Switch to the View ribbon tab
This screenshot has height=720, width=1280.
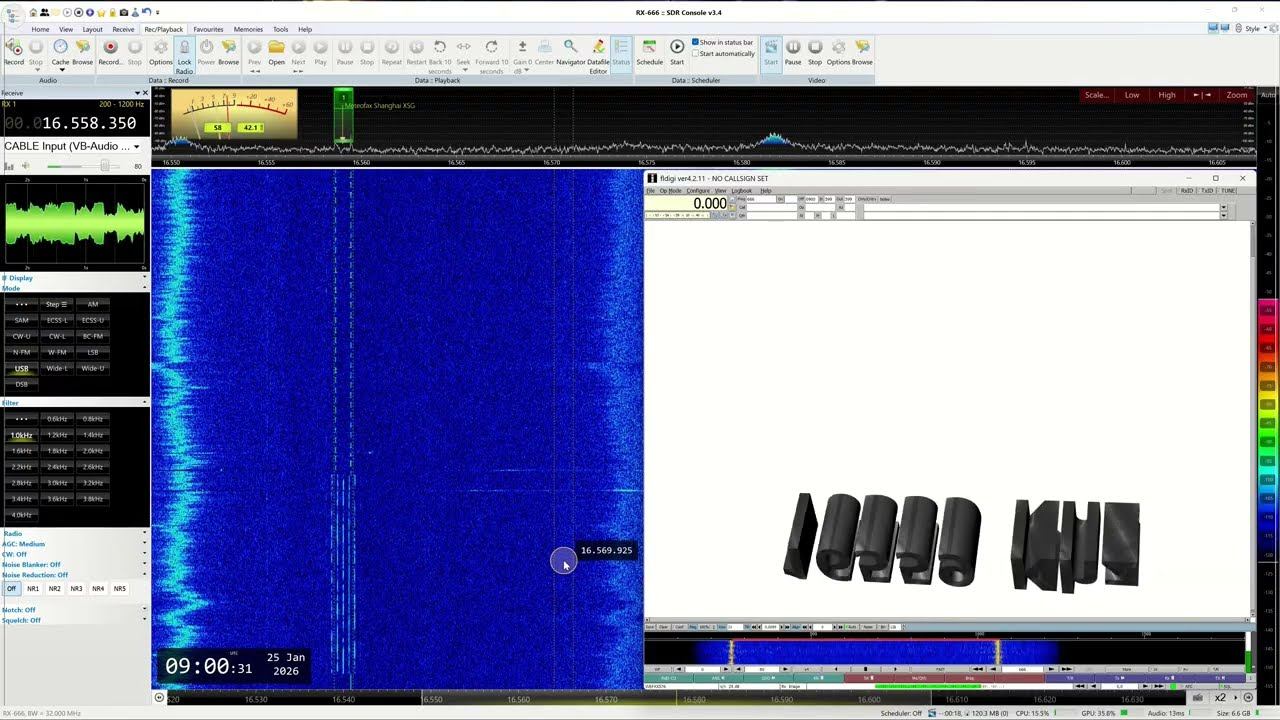click(x=66, y=29)
